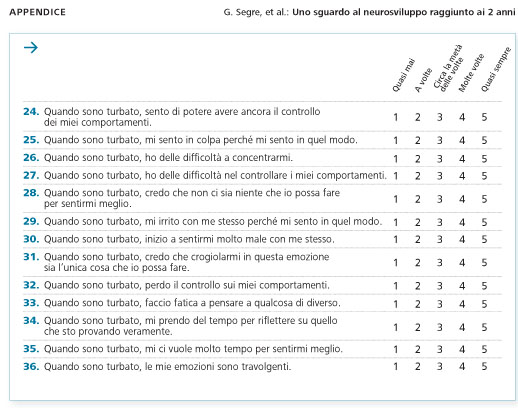The height and width of the screenshot is (408, 518).
Task: Pick rating 5 for question 30
Action: click(484, 239)
